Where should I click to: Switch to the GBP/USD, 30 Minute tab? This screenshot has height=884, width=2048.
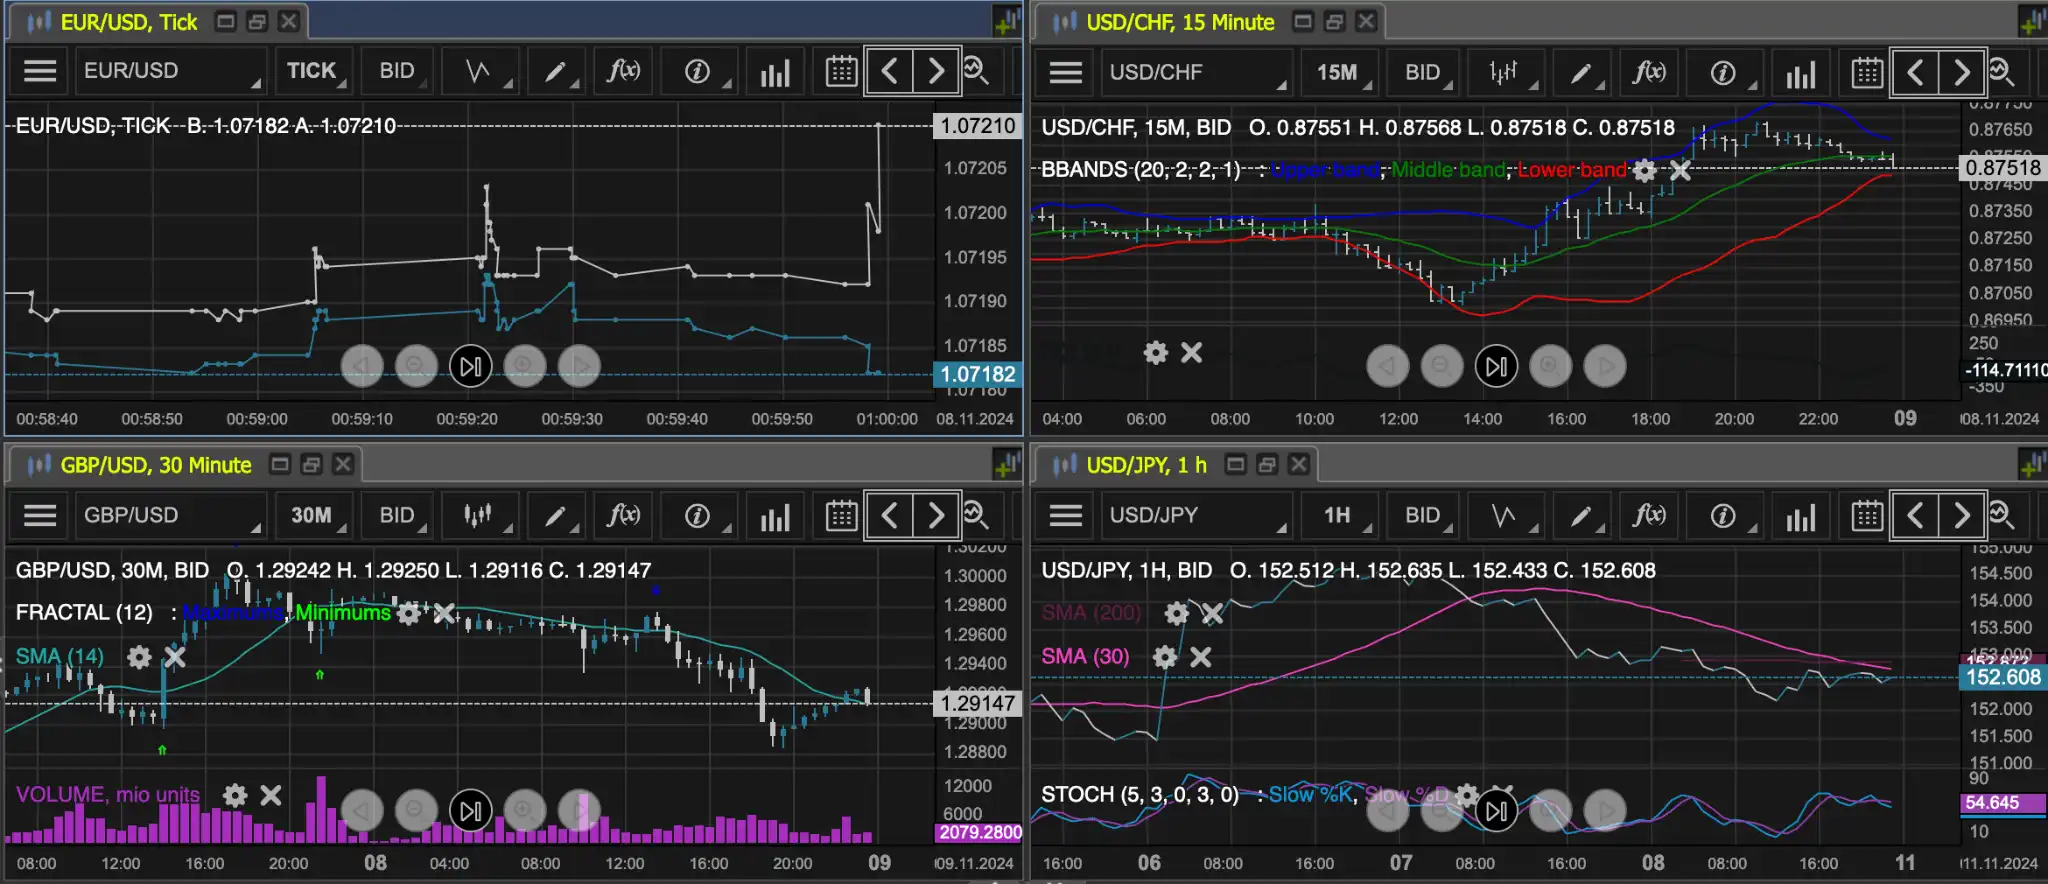tap(156, 465)
